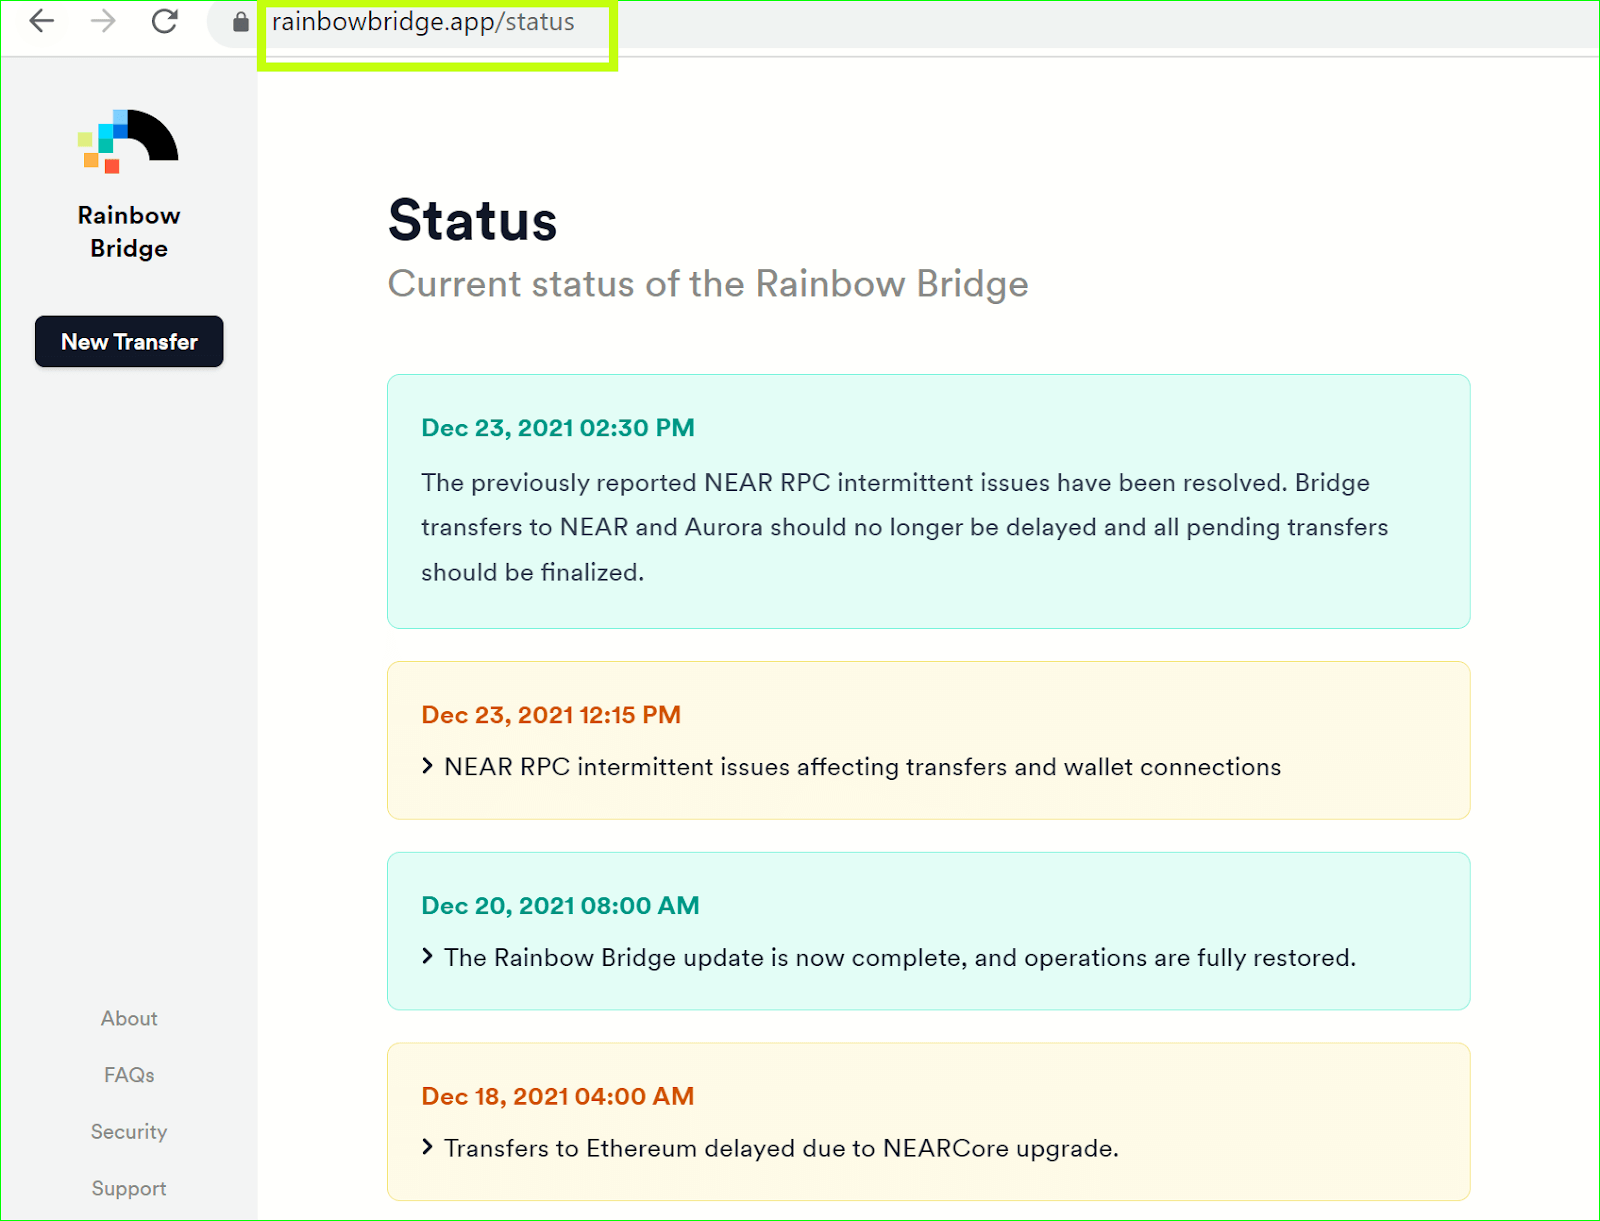Select the Dec 23 02:30 PM timestamp

(x=557, y=427)
